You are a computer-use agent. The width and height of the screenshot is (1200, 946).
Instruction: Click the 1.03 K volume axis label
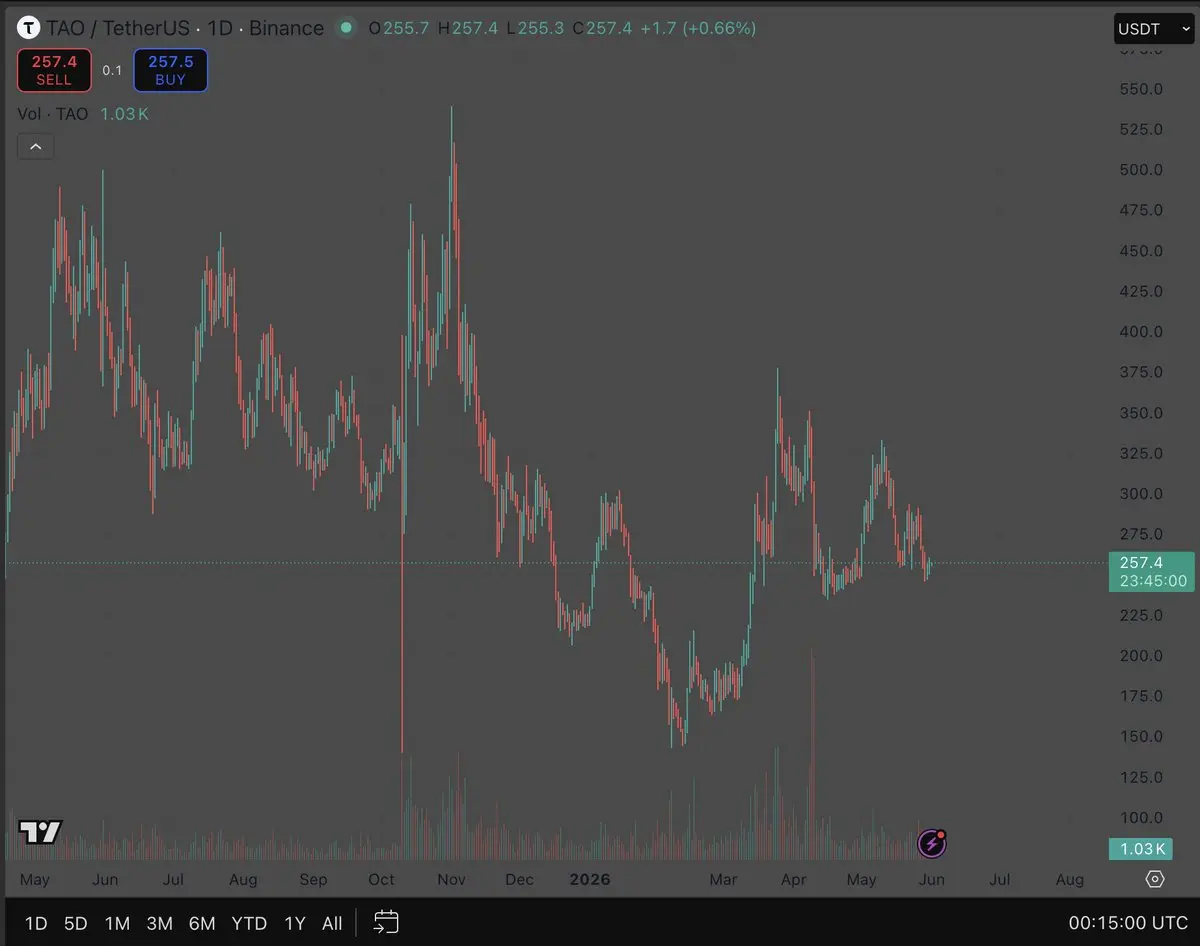tap(1141, 849)
